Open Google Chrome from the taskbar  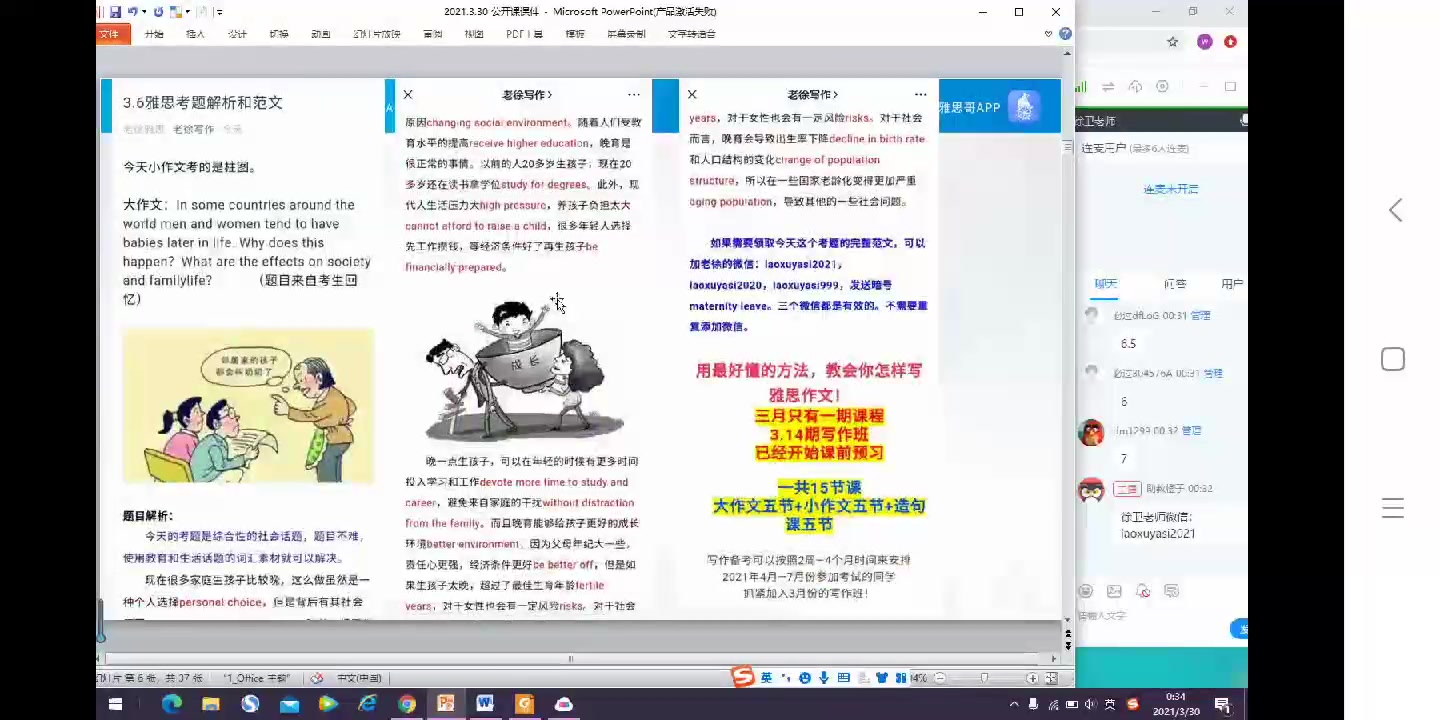click(x=407, y=704)
